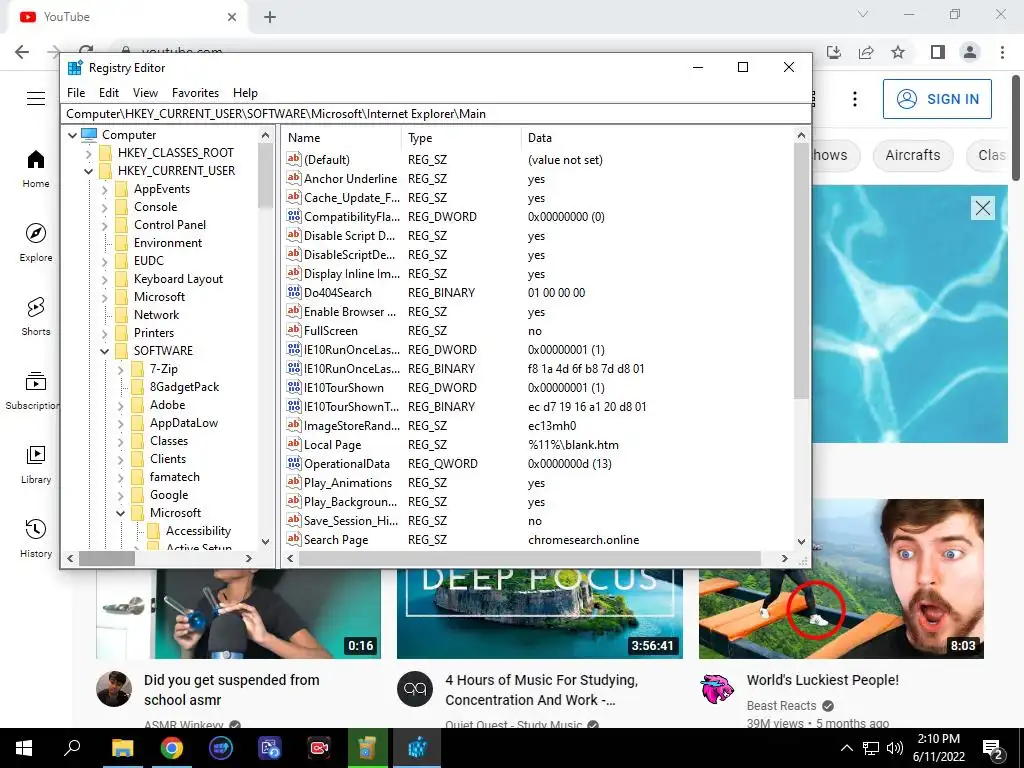Screen dimensions: 1024x768
Task: Open Chrome side panel icon
Action: tap(938, 52)
